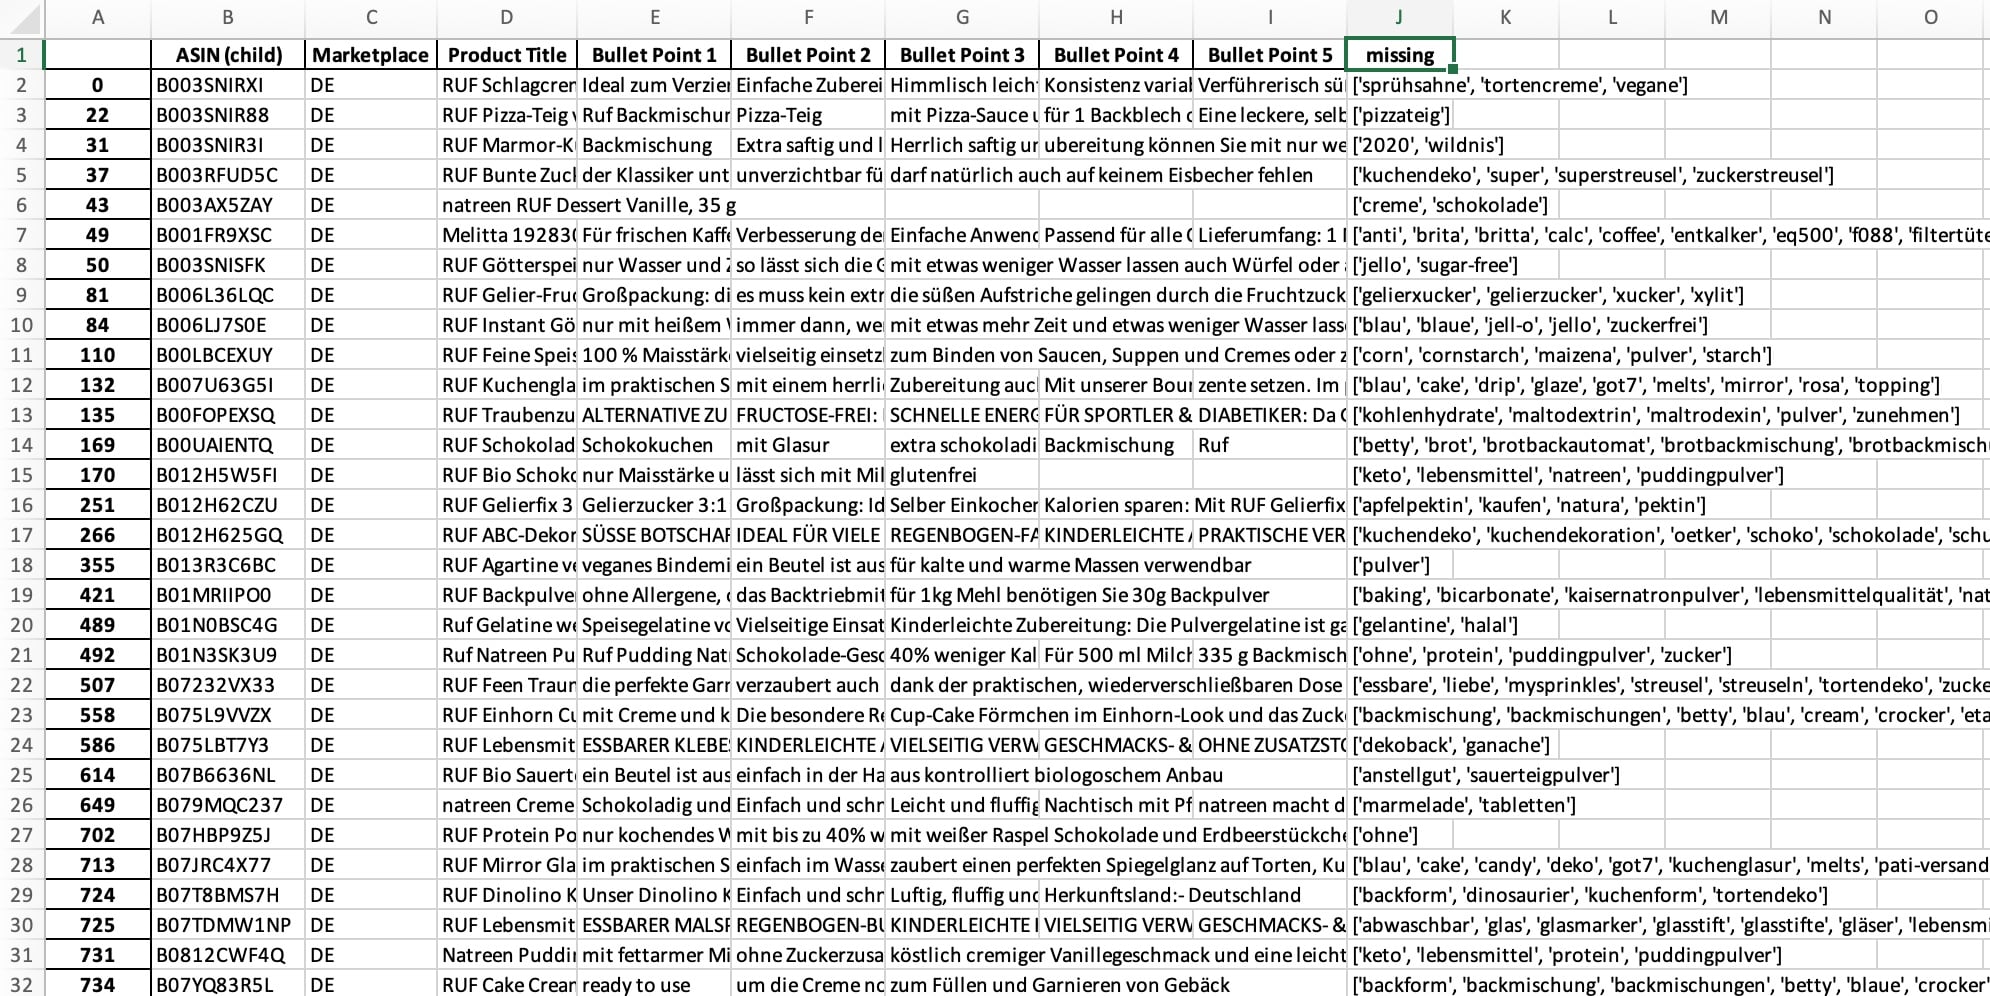Click 'mit Glasur' bullet cell
Viewport: 1990px width, 996px height.
[808, 445]
